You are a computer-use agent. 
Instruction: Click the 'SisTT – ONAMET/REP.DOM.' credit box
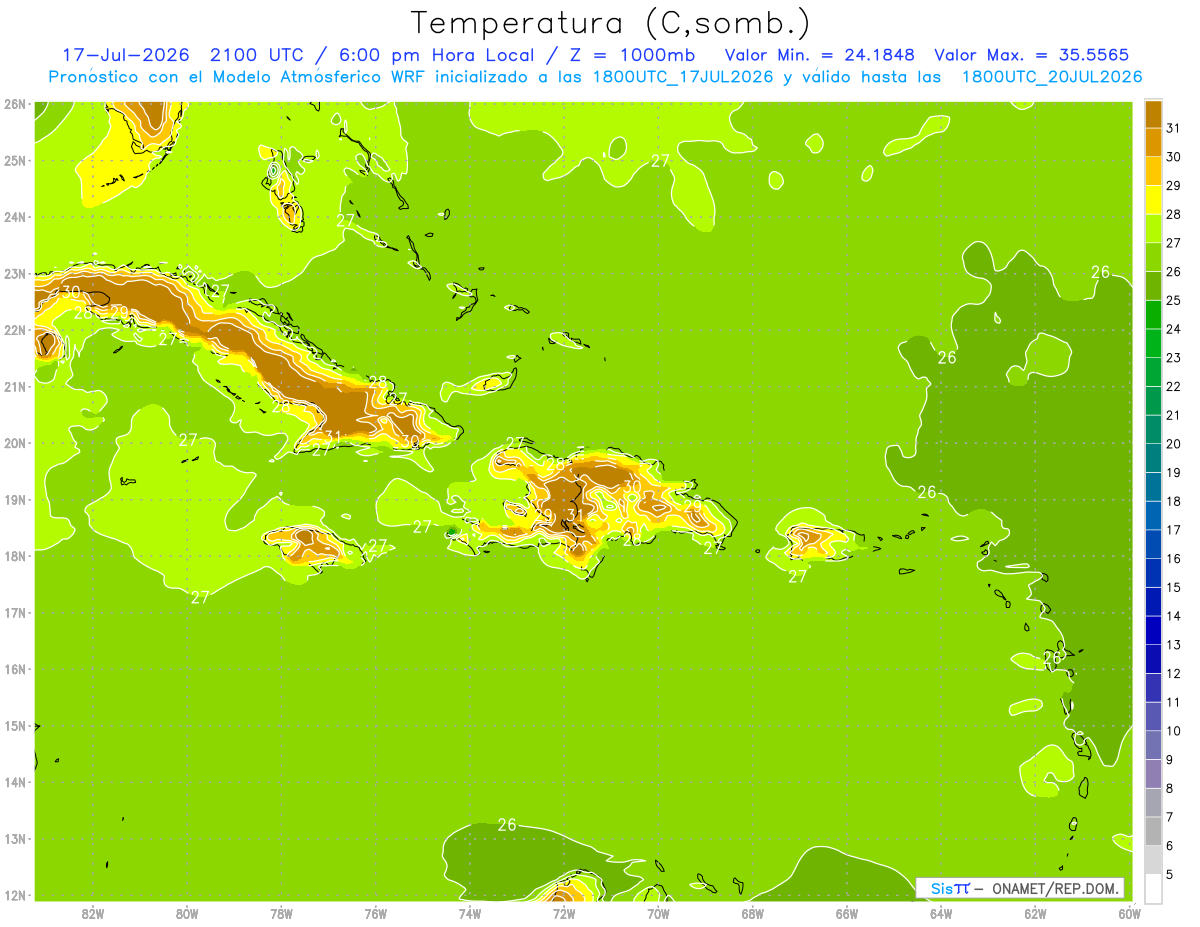[1020, 888]
